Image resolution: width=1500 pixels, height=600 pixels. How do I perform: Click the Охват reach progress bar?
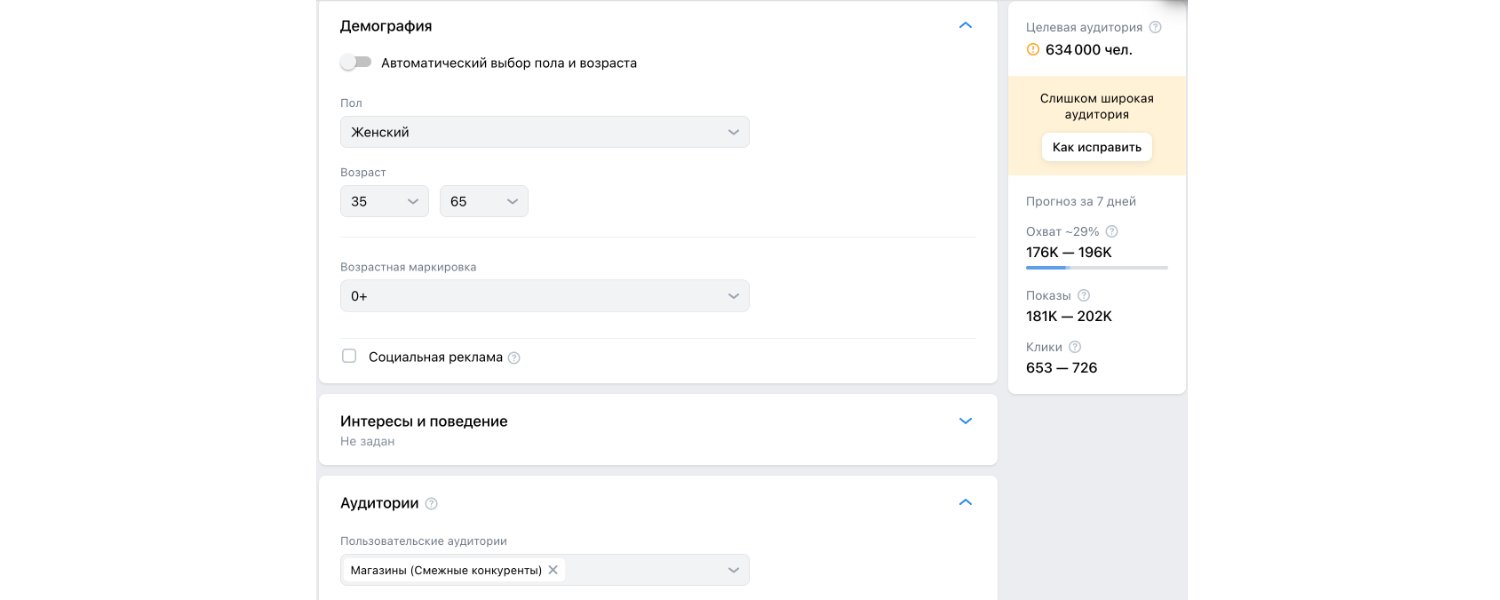click(1096, 268)
